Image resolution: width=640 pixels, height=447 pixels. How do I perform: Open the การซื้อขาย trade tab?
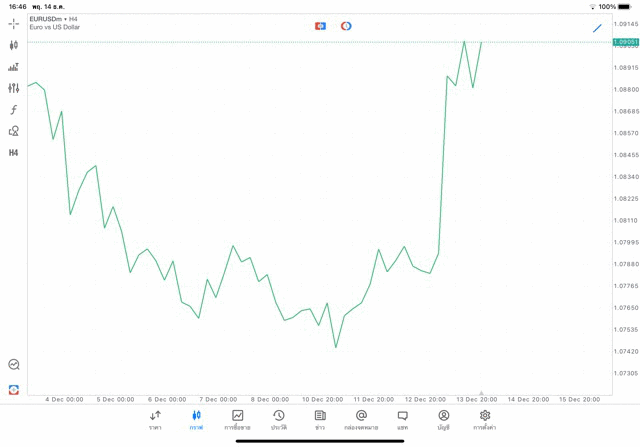[x=238, y=420]
